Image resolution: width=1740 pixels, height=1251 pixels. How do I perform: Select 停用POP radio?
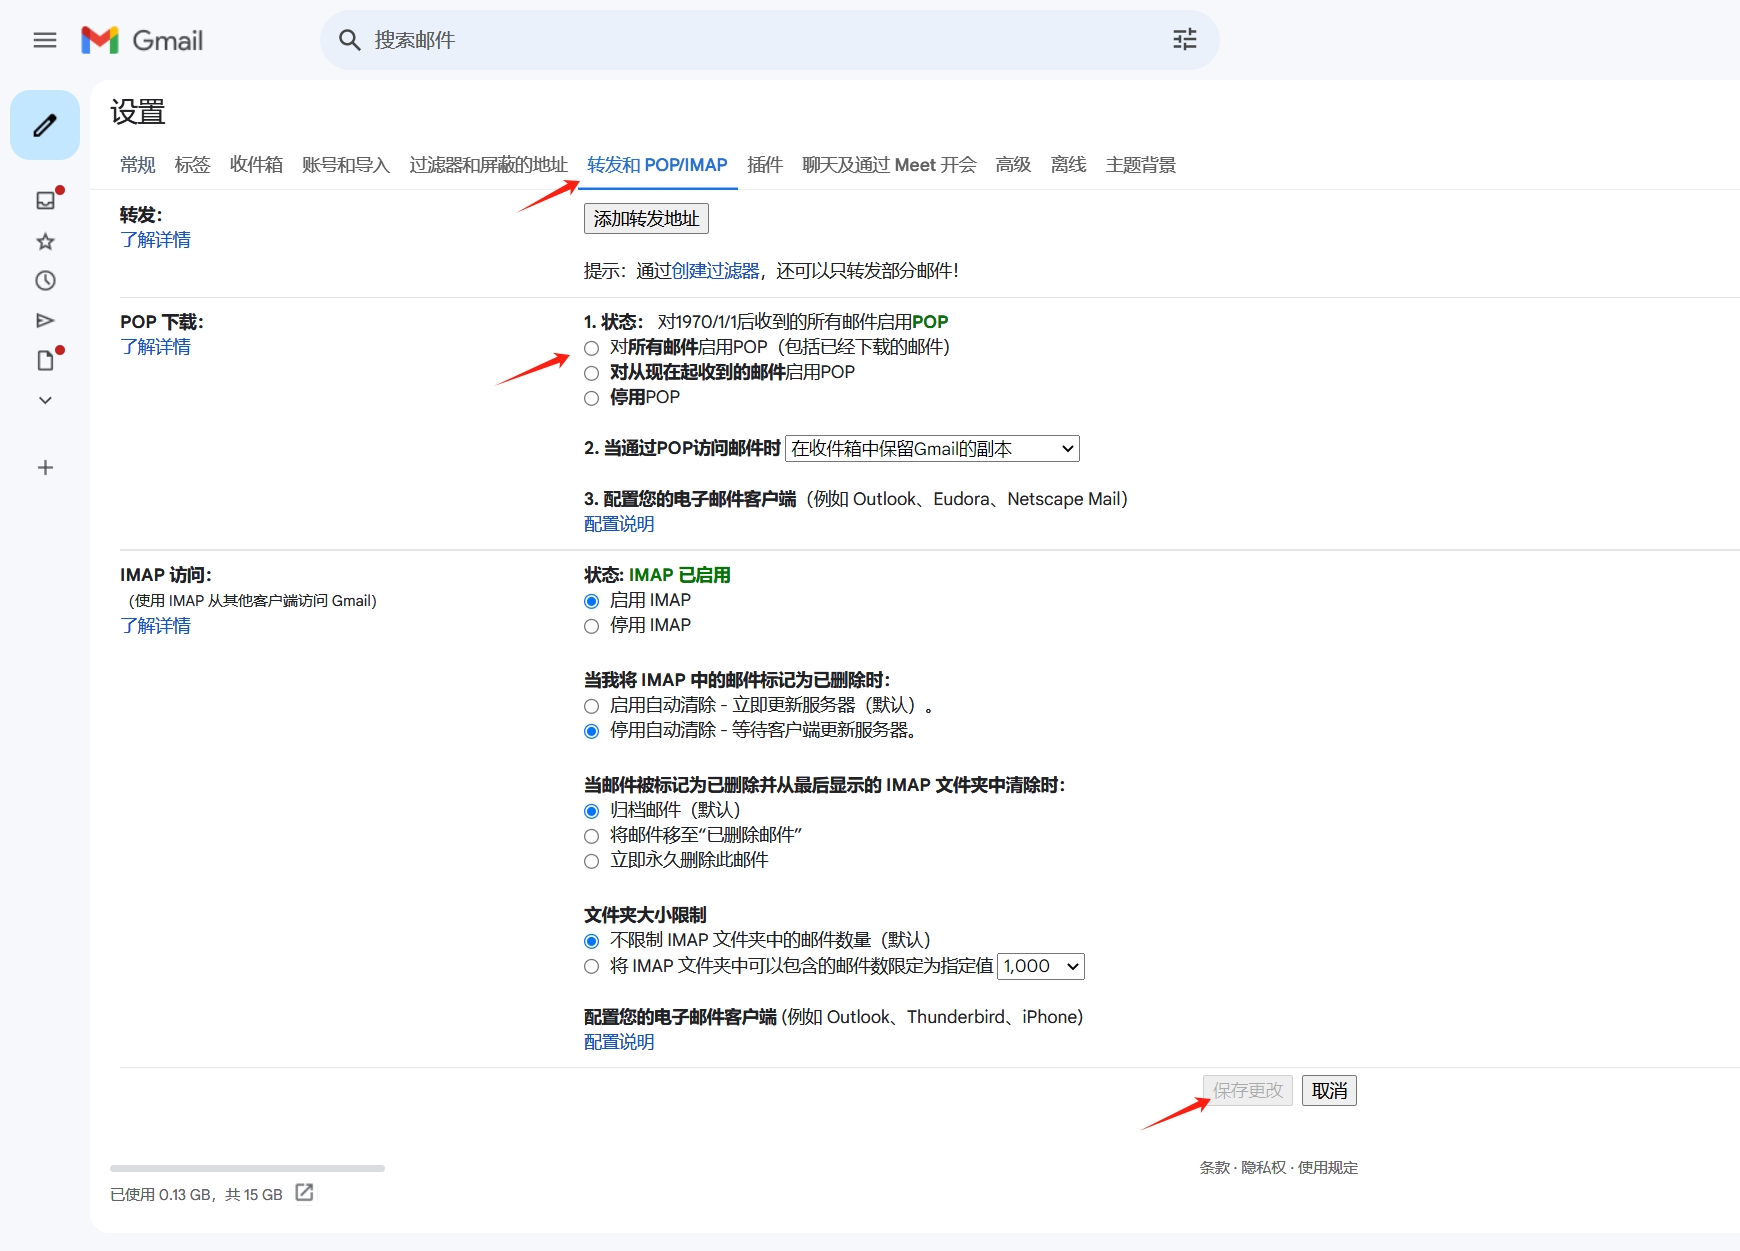coord(592,398)
